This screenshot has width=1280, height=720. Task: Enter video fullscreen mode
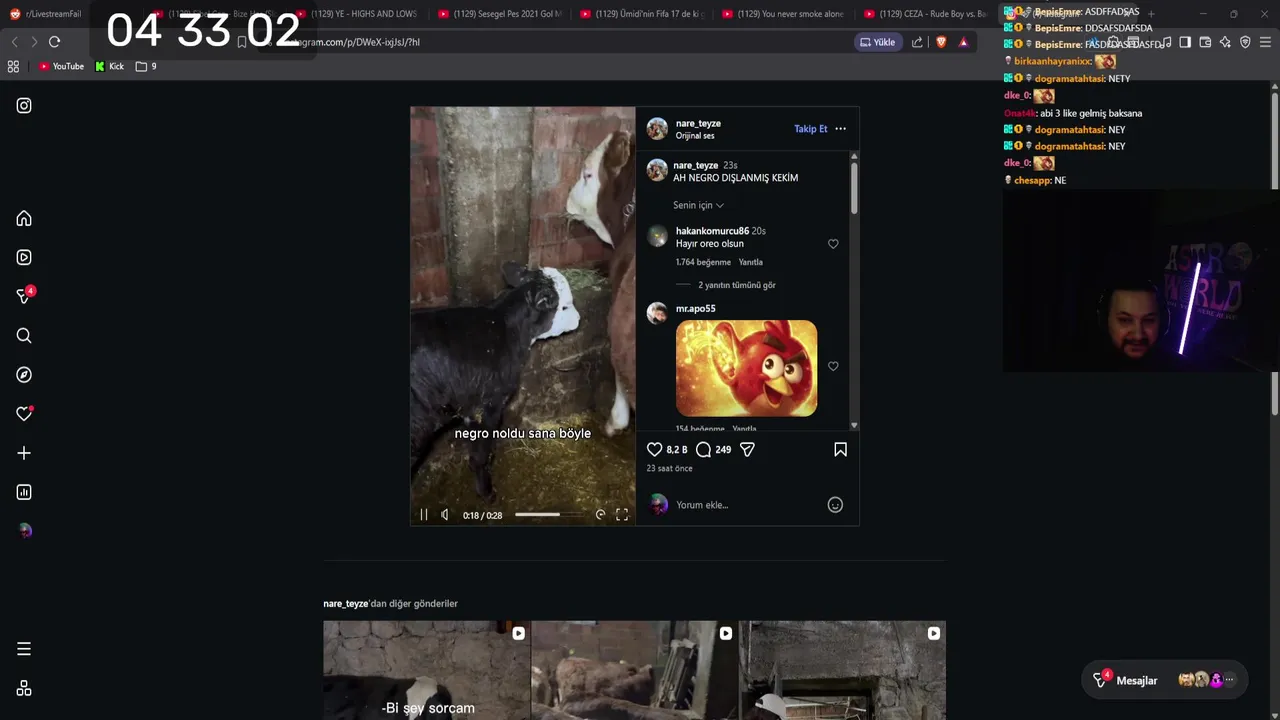tap(622, 515)
